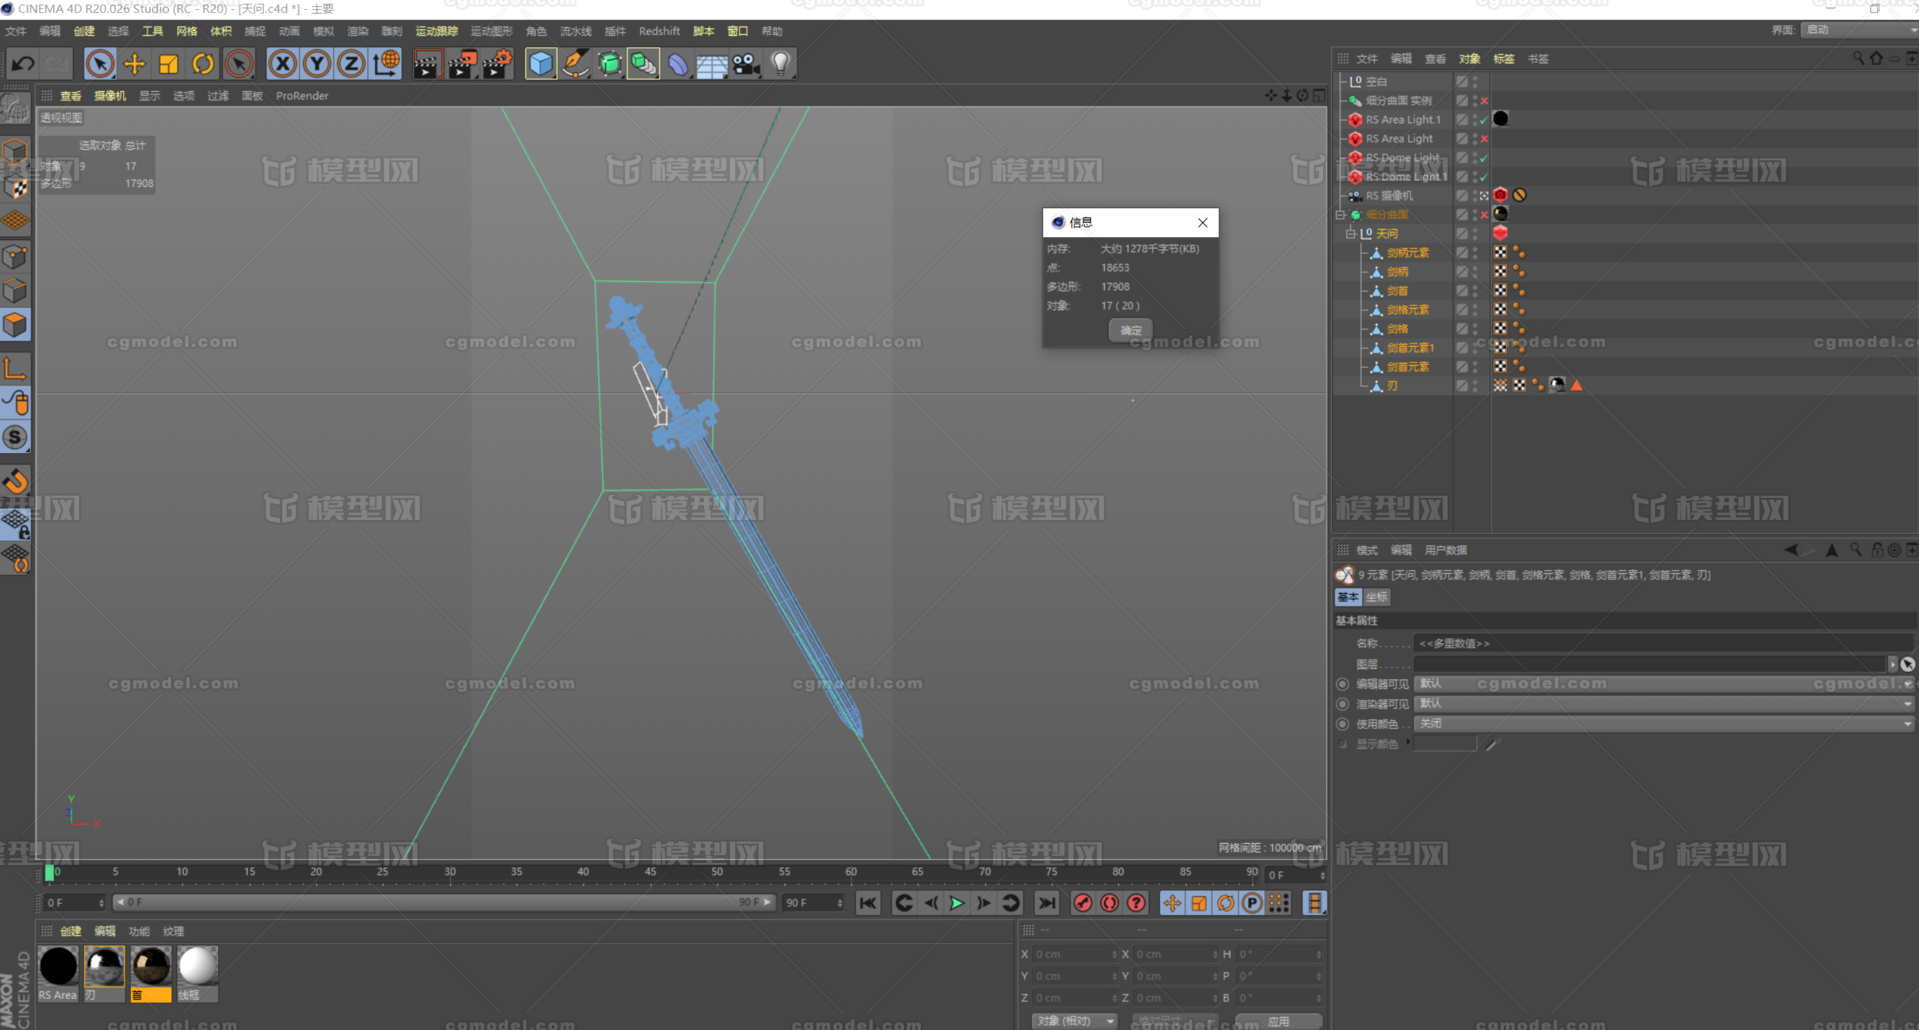Open 使用颜色 dropdown
The height and width of the screenshot is (1030, 1919).
(1665, 724)
